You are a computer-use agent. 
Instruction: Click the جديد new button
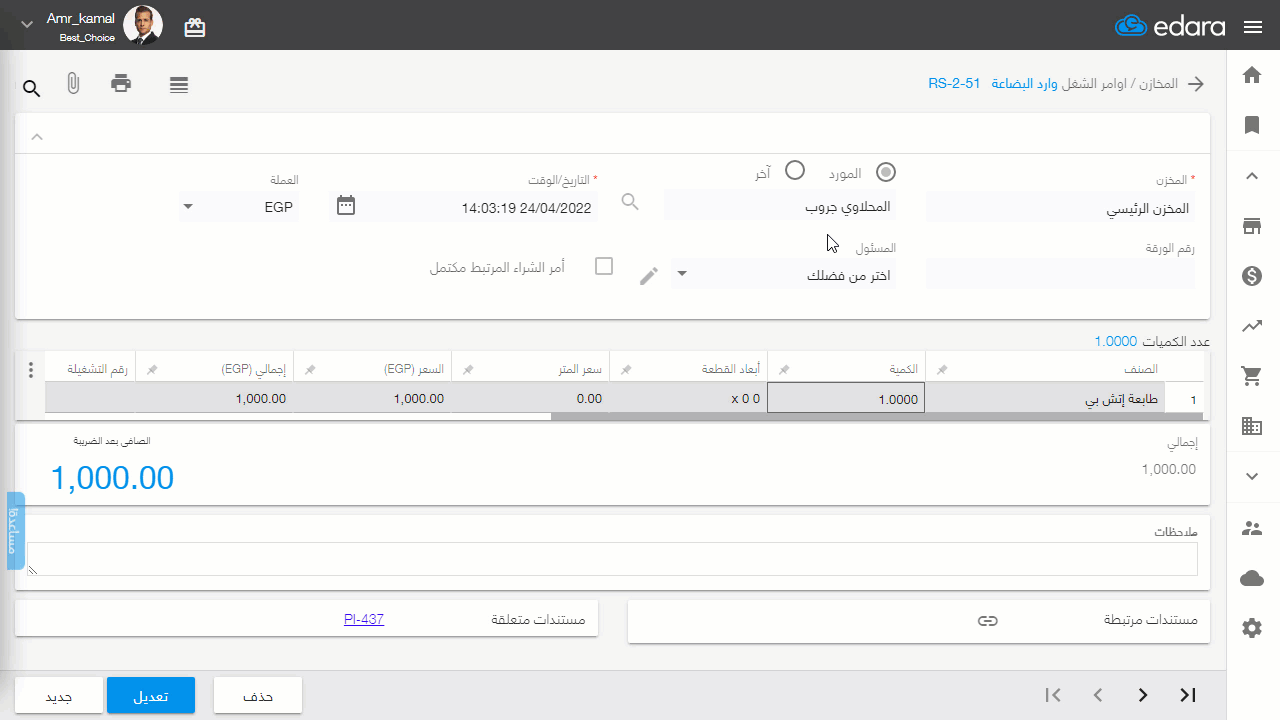[x=58, y=695]
